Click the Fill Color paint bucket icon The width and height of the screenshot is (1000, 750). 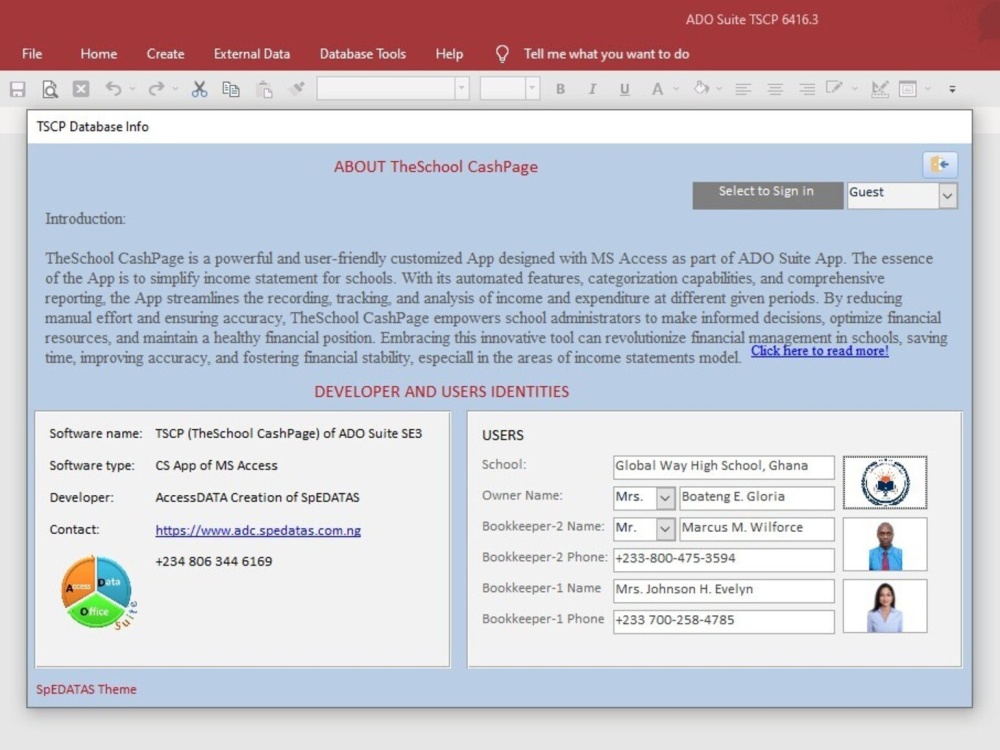tap(702, 89)
